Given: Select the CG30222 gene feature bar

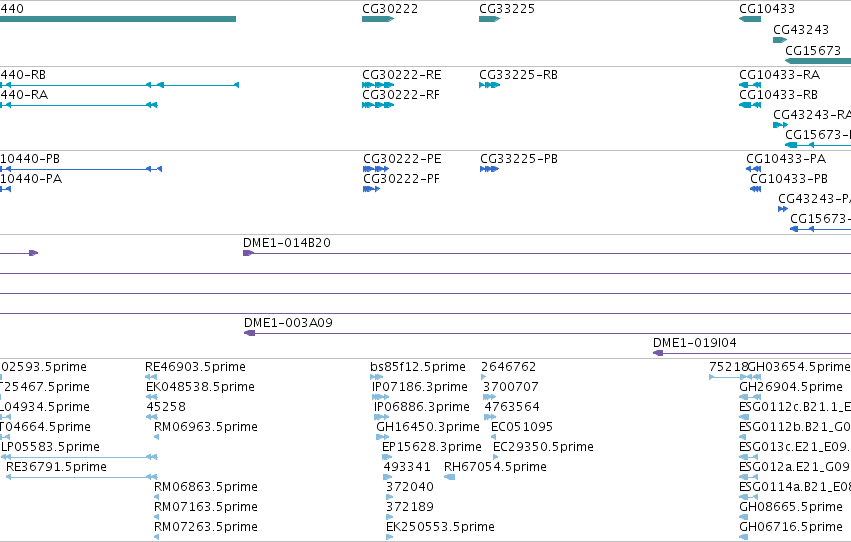Looking at the screenshot, I should tap(378, 19).
